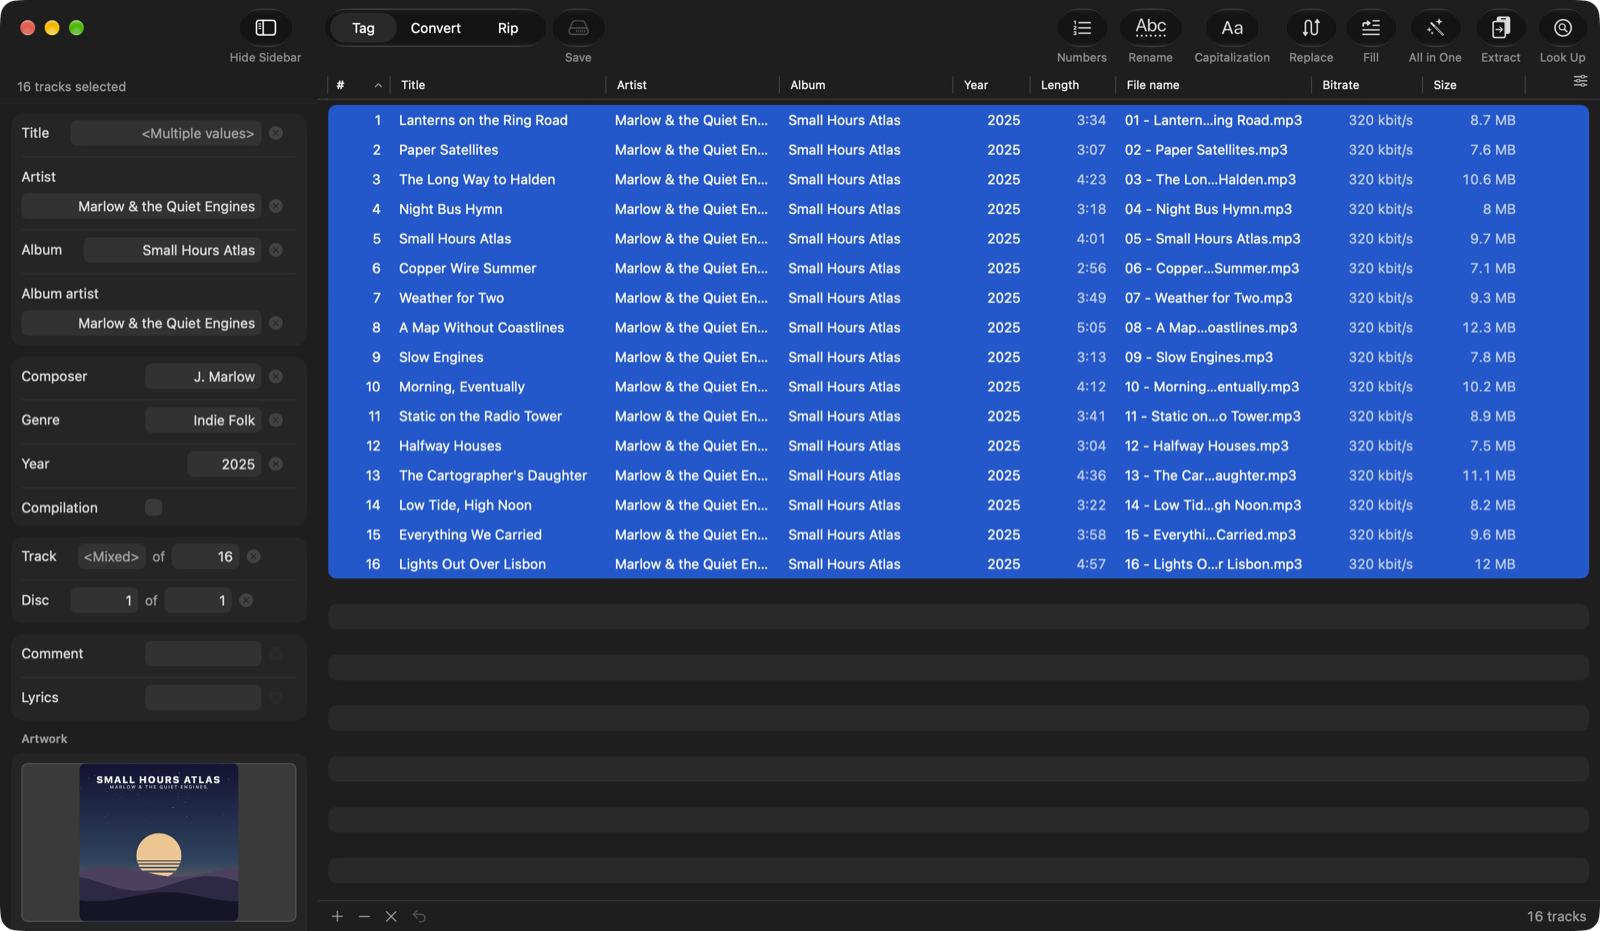Select the track 'Halfway Houses'
Image resolution: width=1600 pixels, height=931 pixels.
pyautogui.click(x=958, y=446)
